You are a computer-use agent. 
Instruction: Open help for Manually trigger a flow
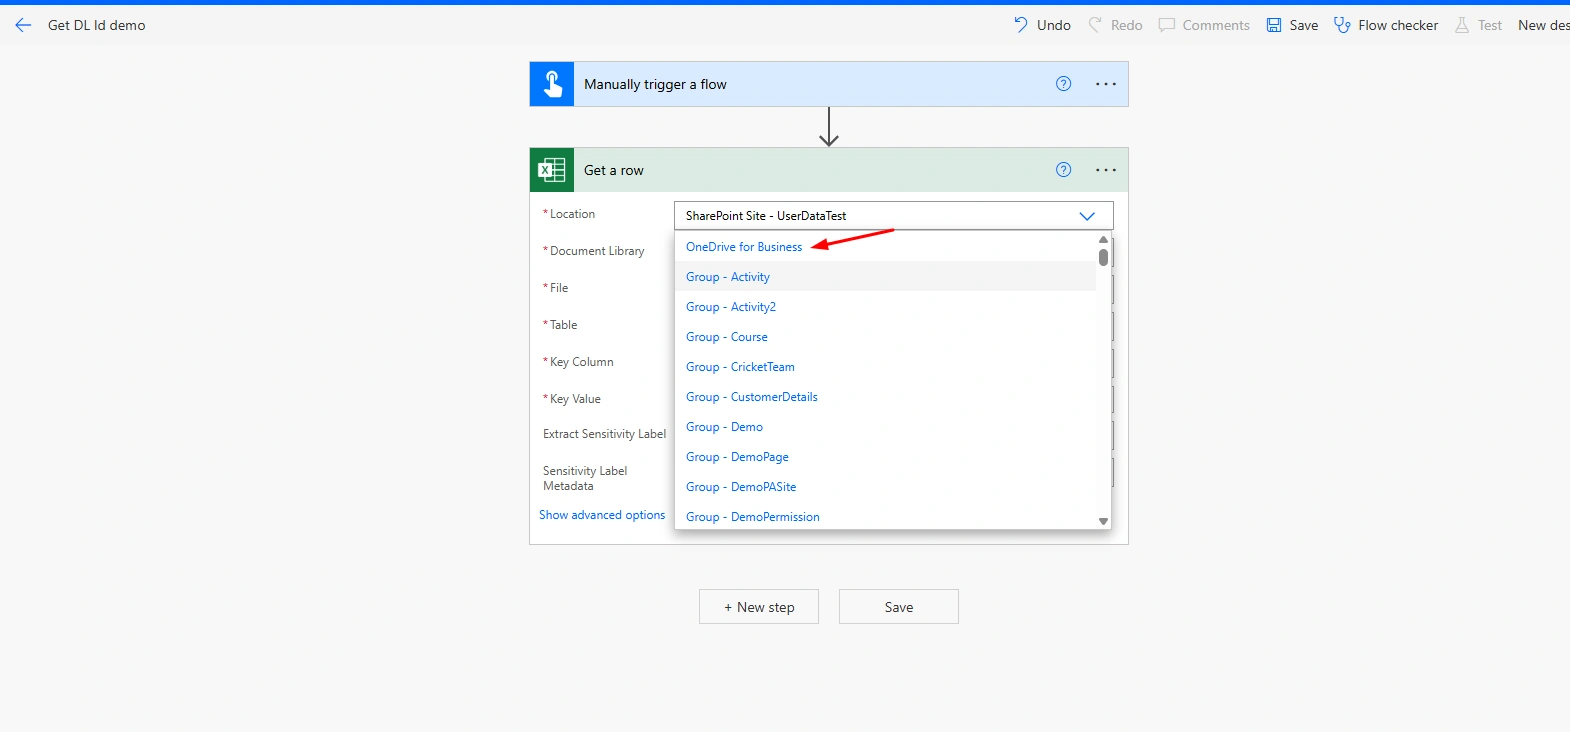pyautogui.click(x=1063, y=84)
